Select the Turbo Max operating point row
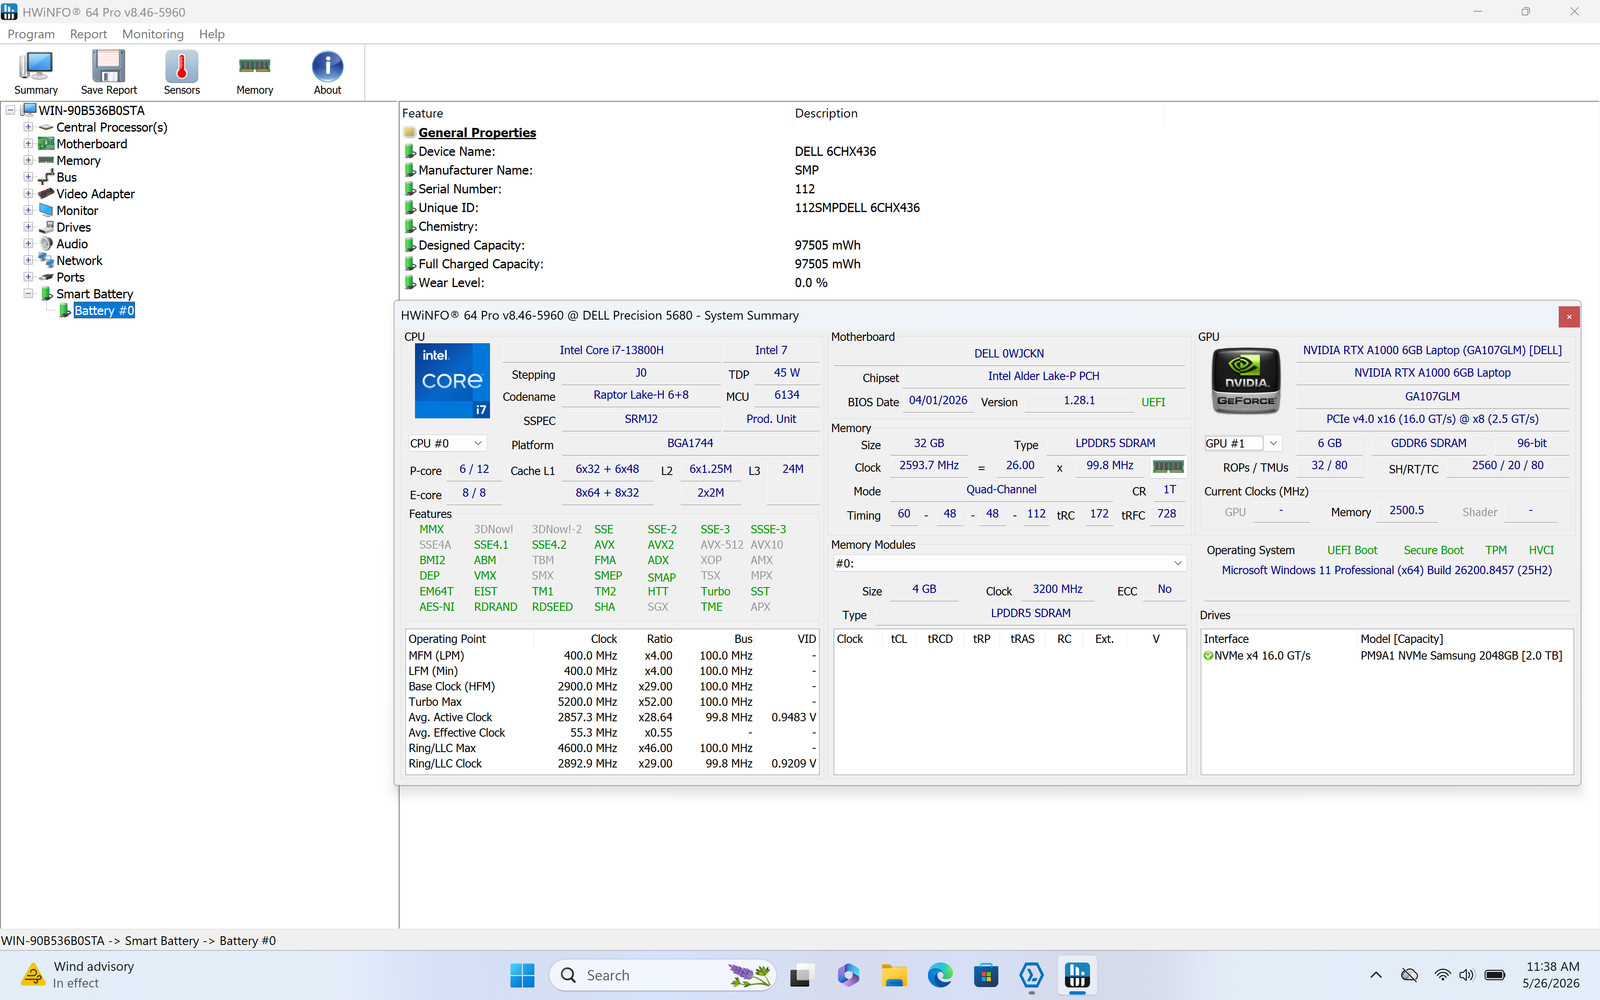This screenshot has width=1600, height=1000. [612, 702]
